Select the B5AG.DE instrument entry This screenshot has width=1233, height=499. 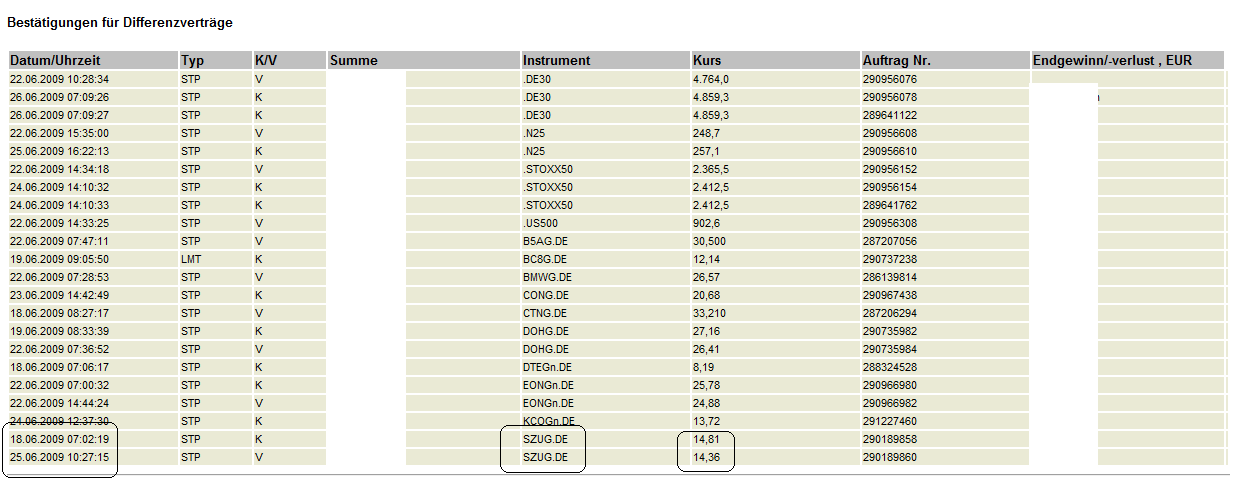click(545, 241)
